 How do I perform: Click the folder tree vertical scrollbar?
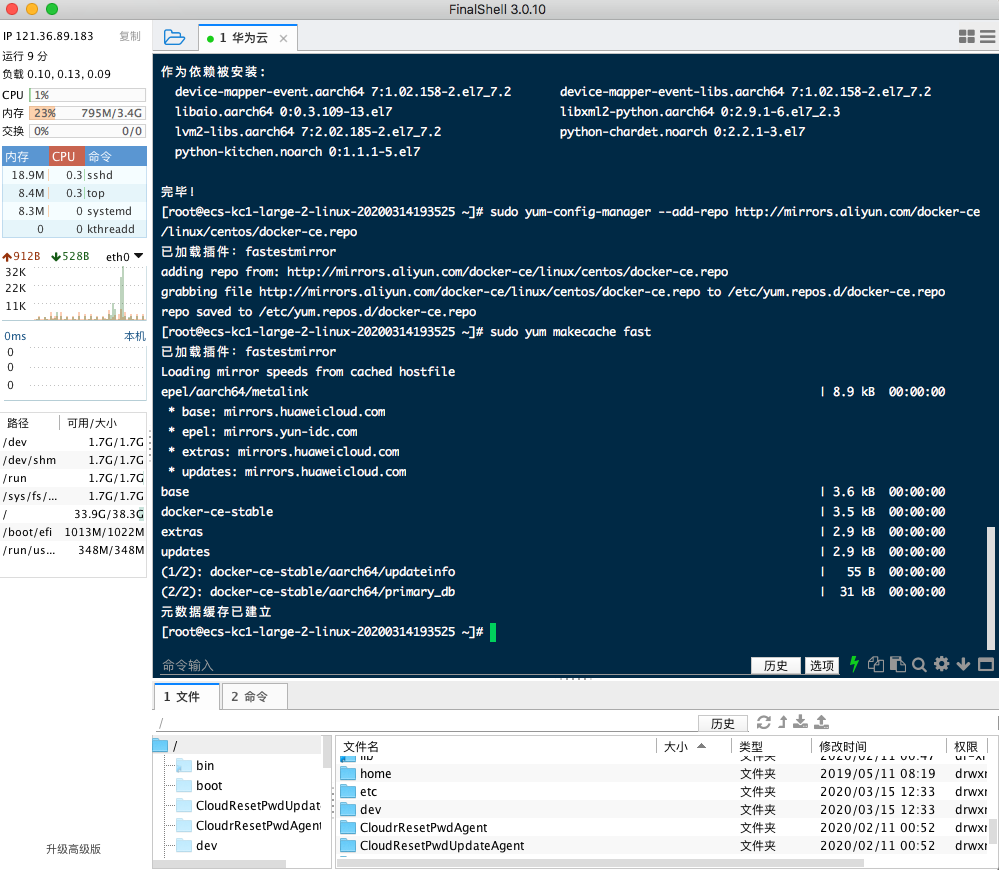point(327,753)
